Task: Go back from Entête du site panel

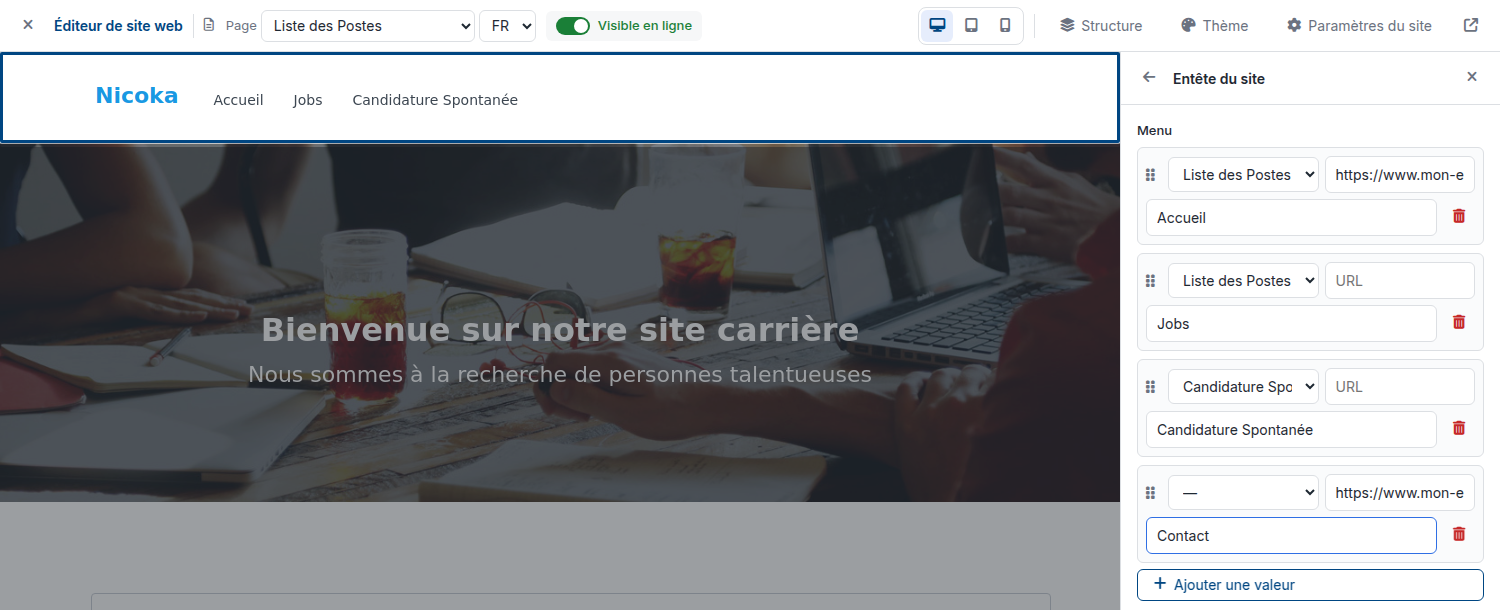Action: tap(1149, 77)
